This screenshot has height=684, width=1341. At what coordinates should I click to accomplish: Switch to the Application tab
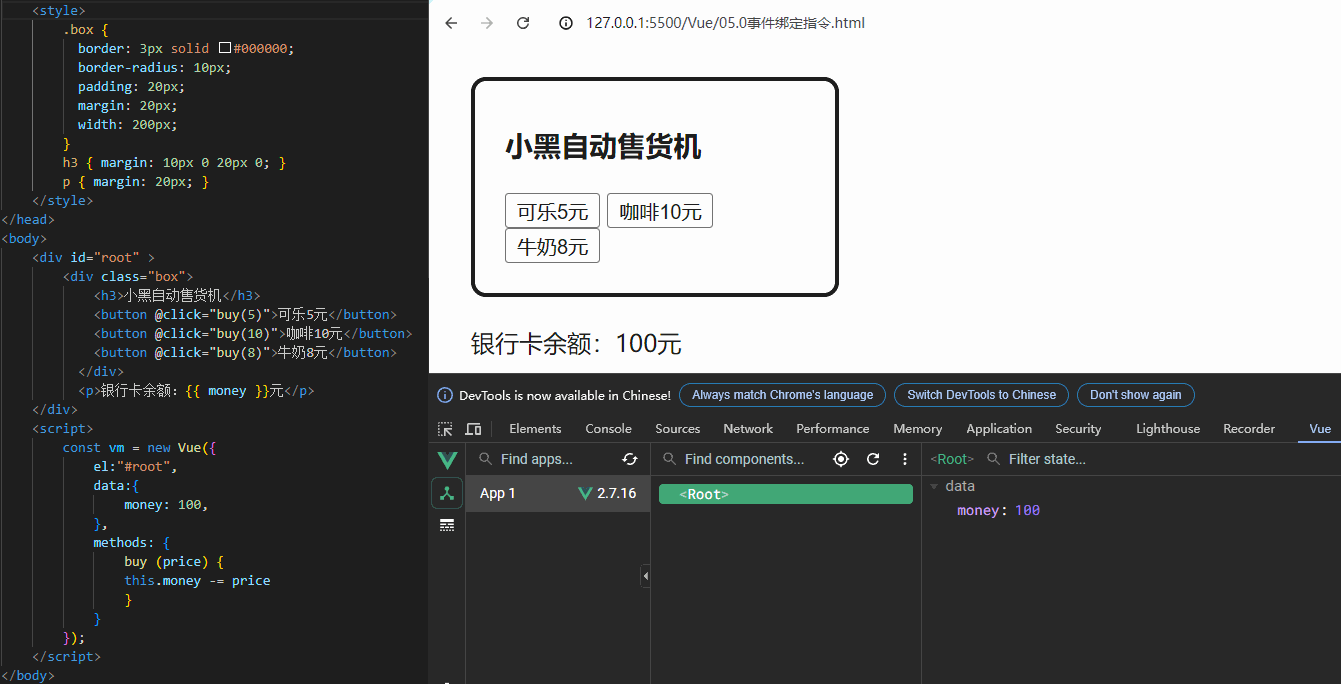tap(998, 429)
